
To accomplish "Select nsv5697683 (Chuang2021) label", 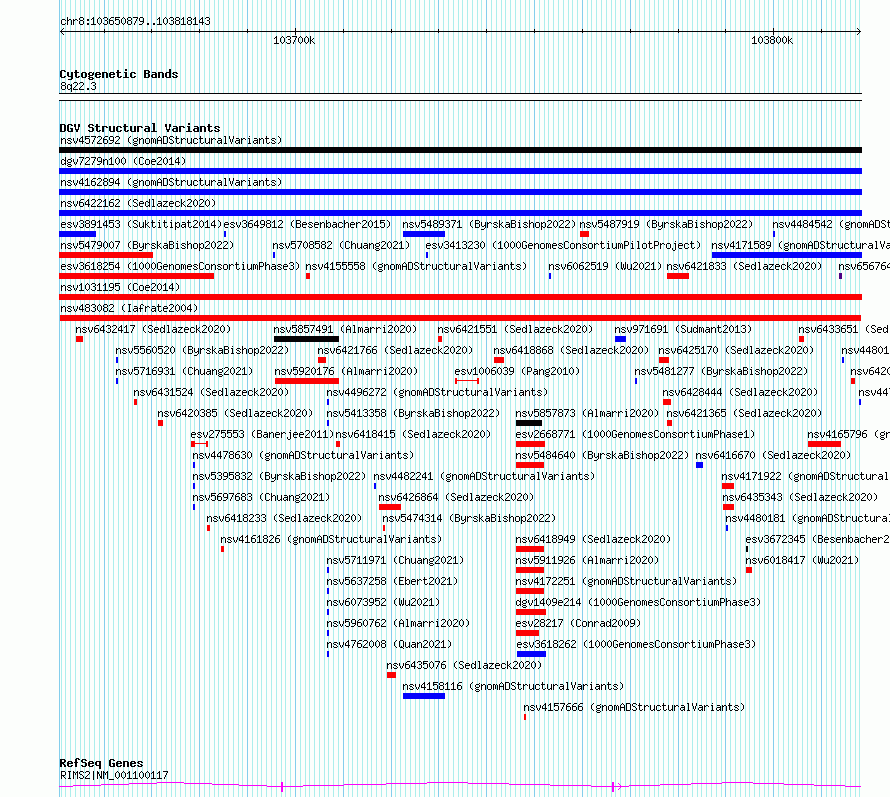I will [x=261, y=497].
